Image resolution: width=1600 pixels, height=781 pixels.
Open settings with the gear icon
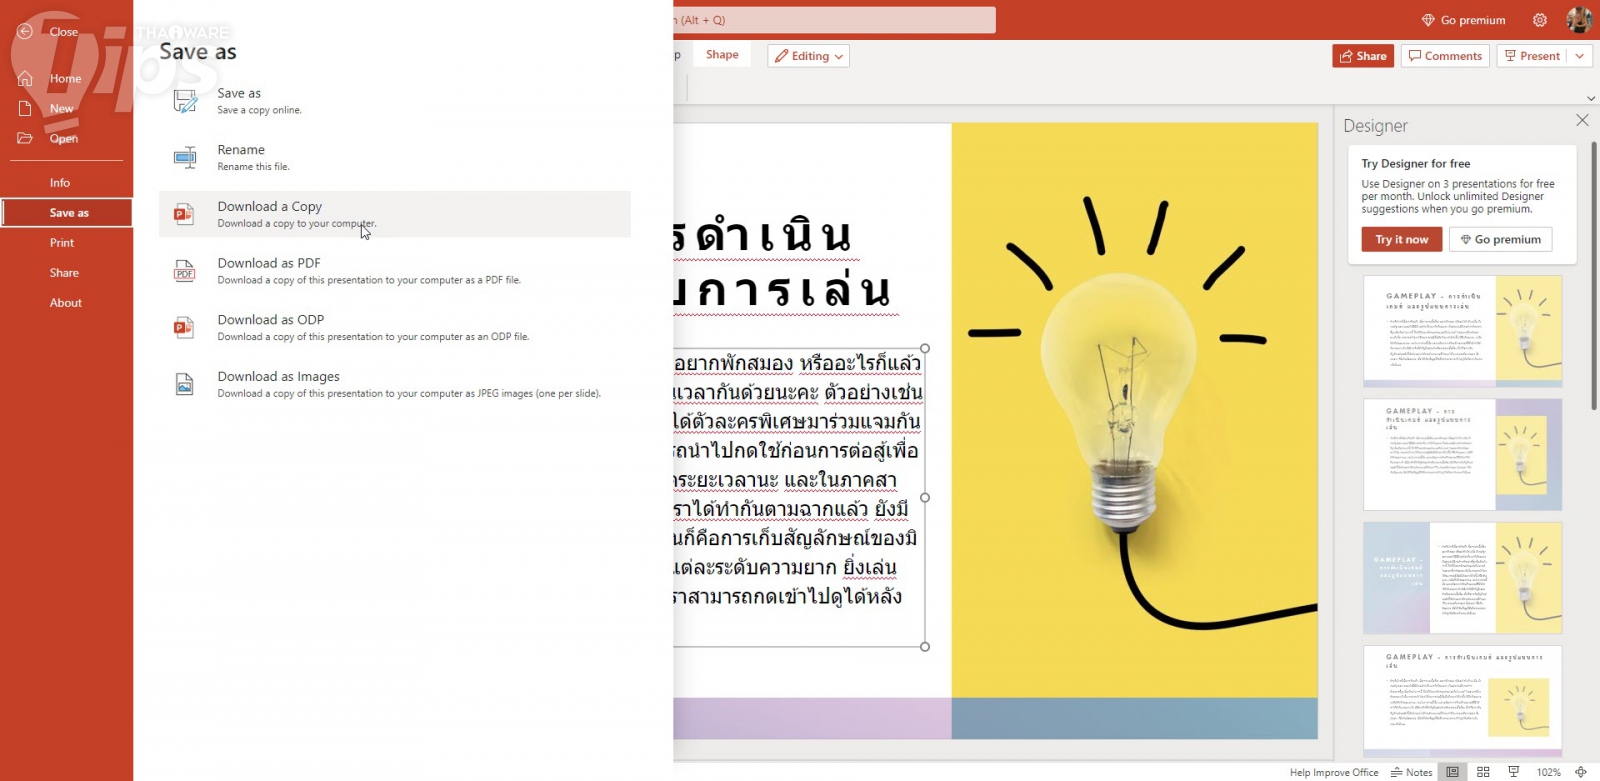[1540, 20]
